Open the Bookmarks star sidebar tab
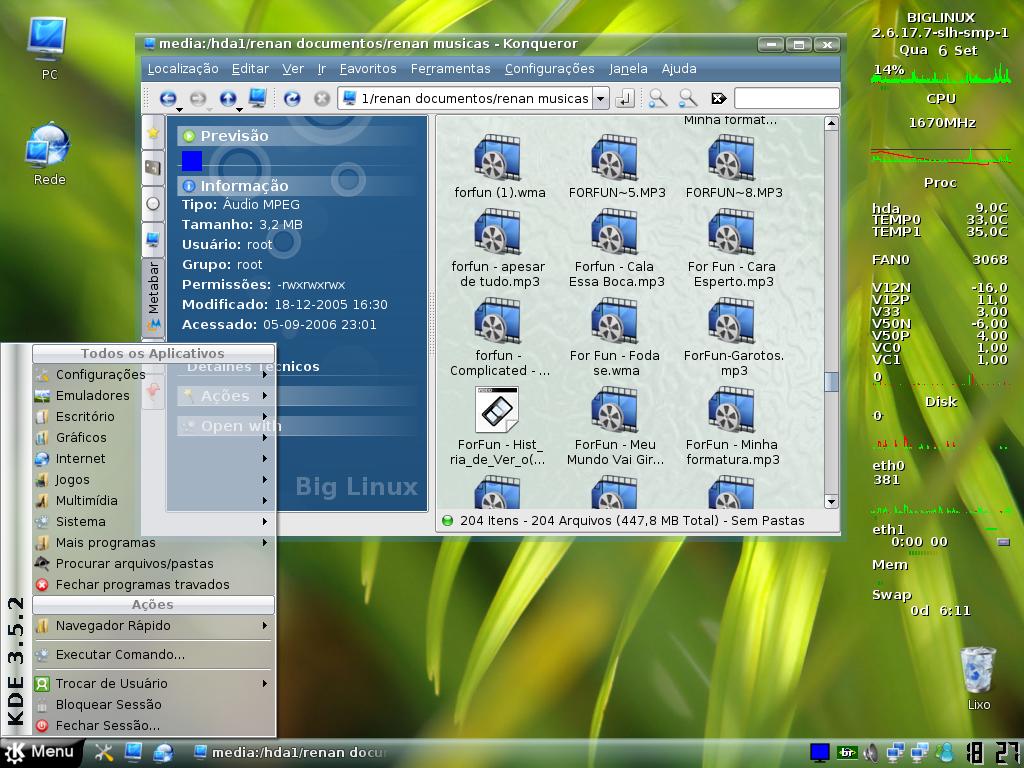The image size is (1024, 768). pyautogui.click(x=153, y=133)
